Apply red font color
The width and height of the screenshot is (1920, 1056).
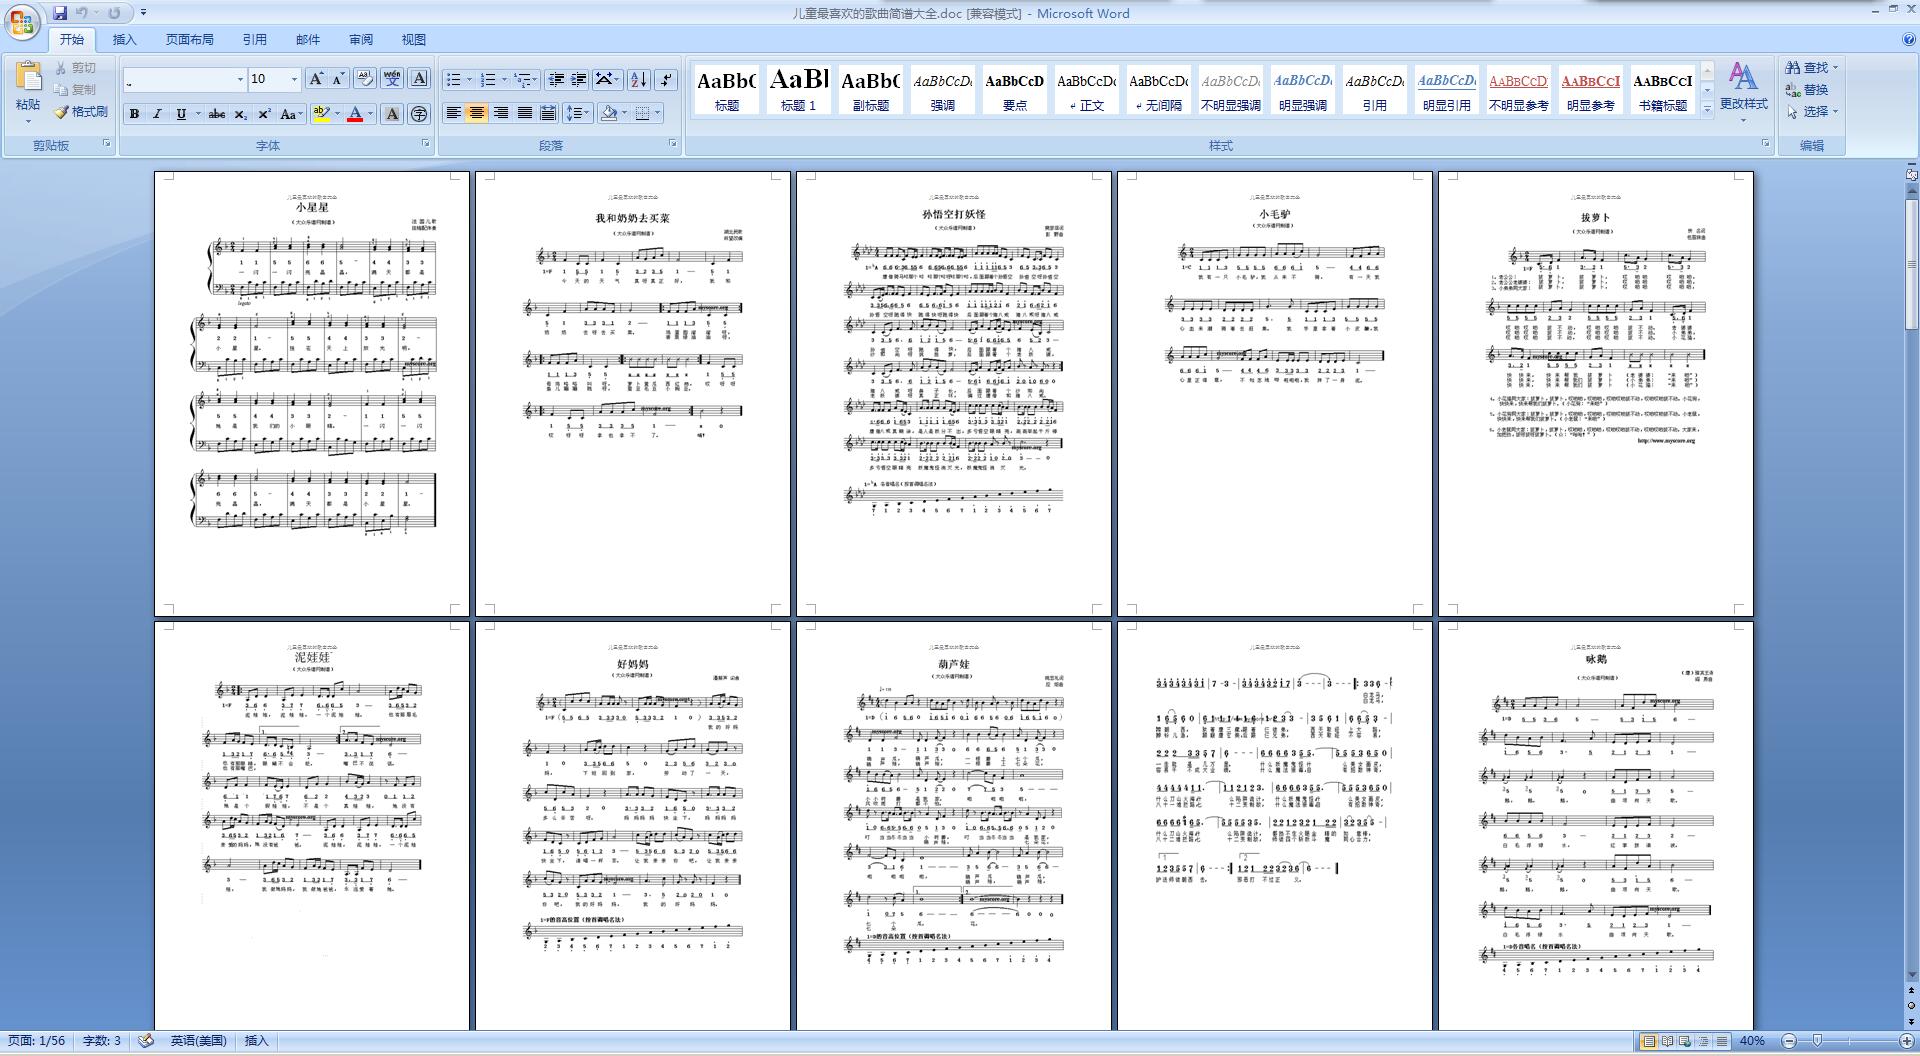(355, 114)
